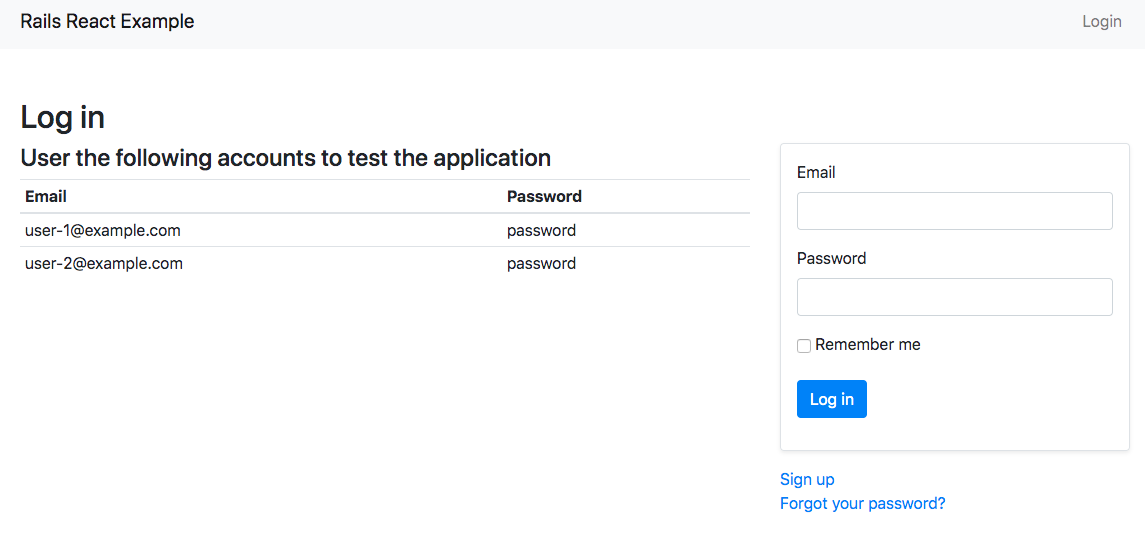Enable the Remember me checkbox
Viewport: 1145px width, 548px height.
click(804, 346)
